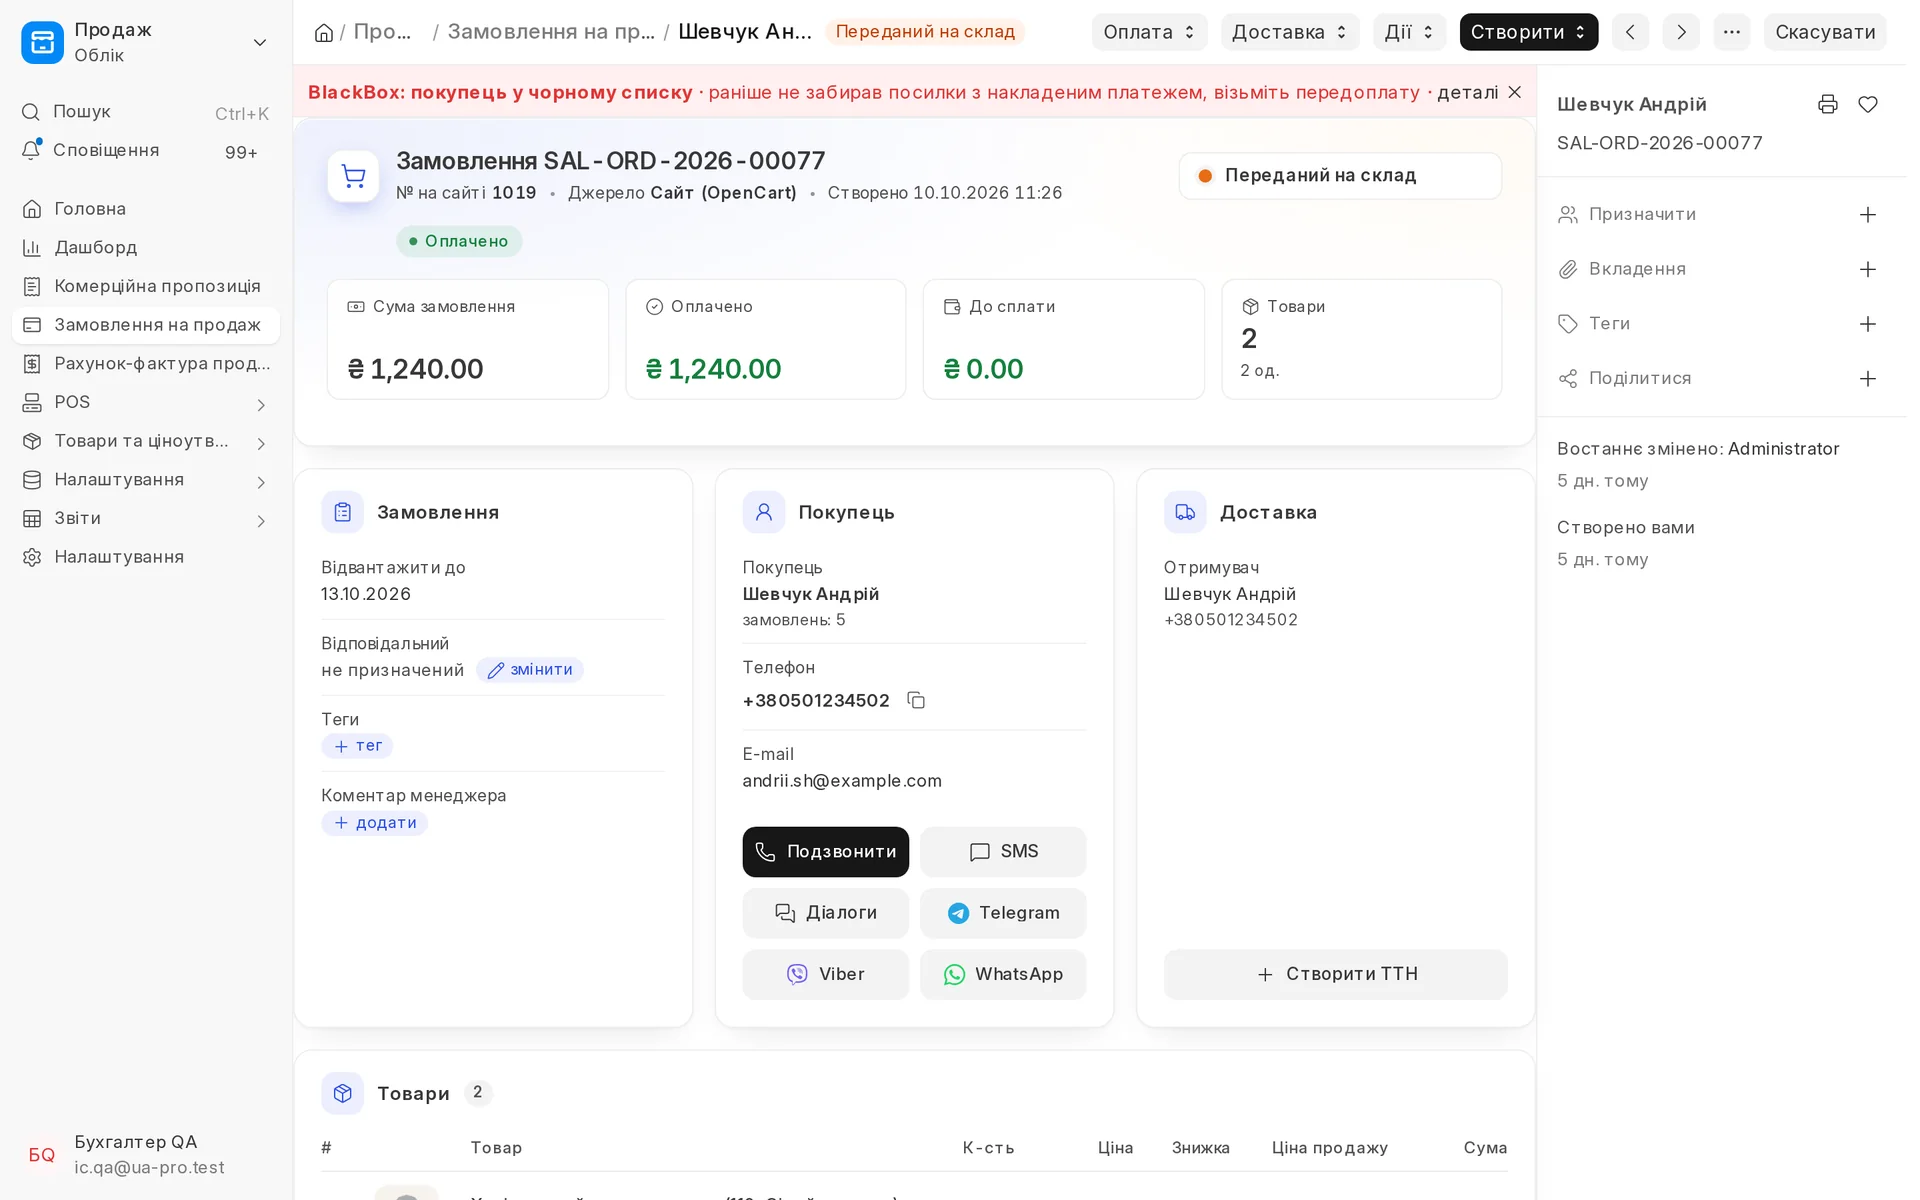Expand the POS sidebar section
1920x1200 pixels.
click(261, 405)
